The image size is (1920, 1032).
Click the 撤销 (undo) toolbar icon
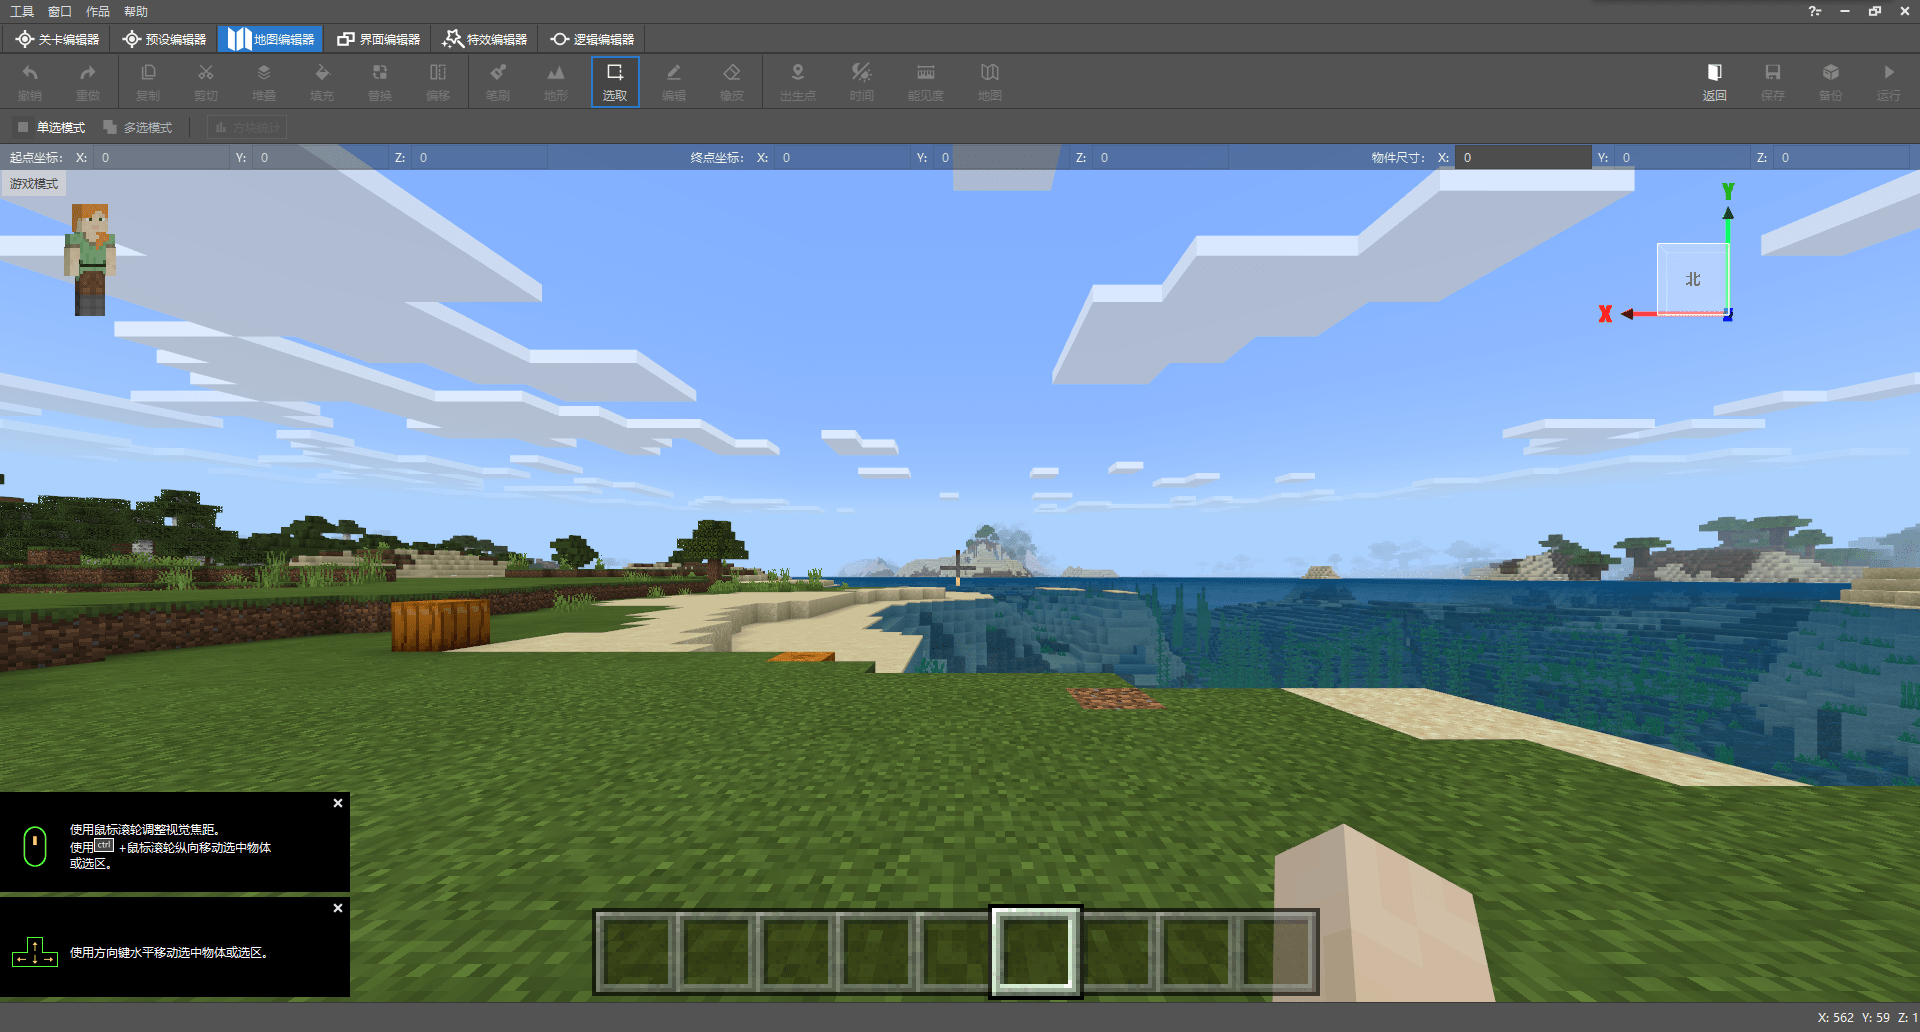click(30, 81)
